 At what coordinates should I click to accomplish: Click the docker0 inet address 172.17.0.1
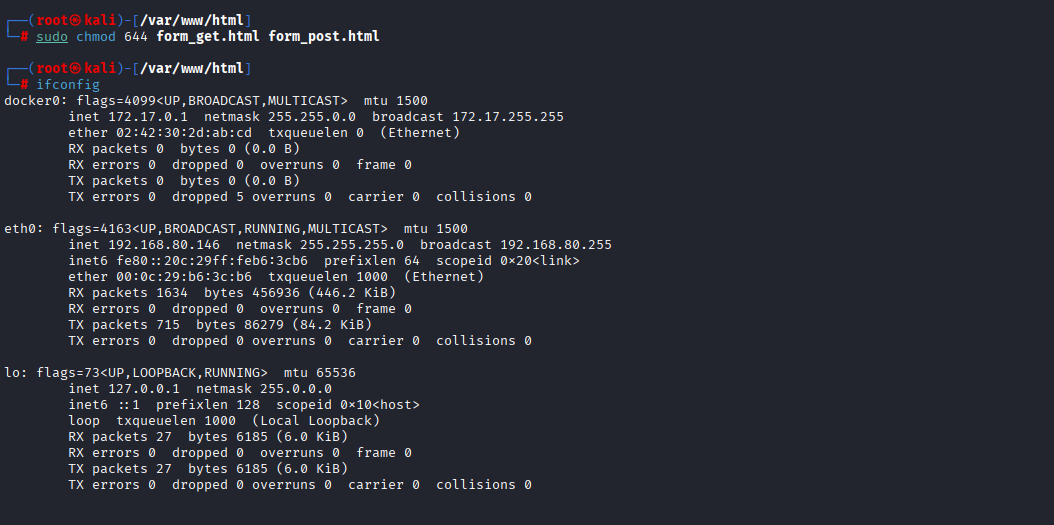click(x=148, y=117)
